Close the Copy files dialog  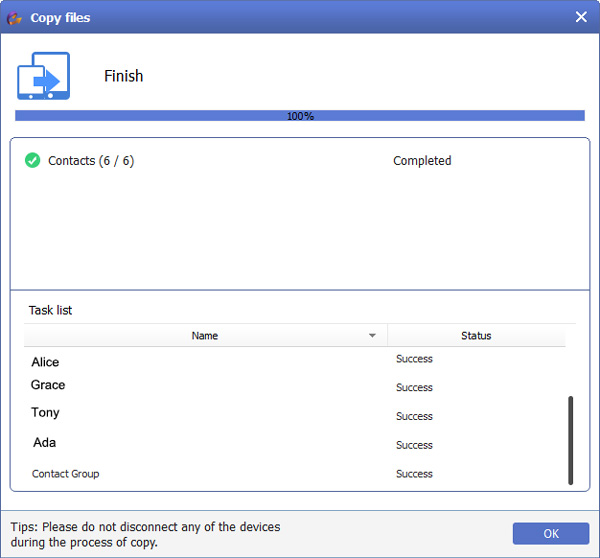[x=581, y=17]
